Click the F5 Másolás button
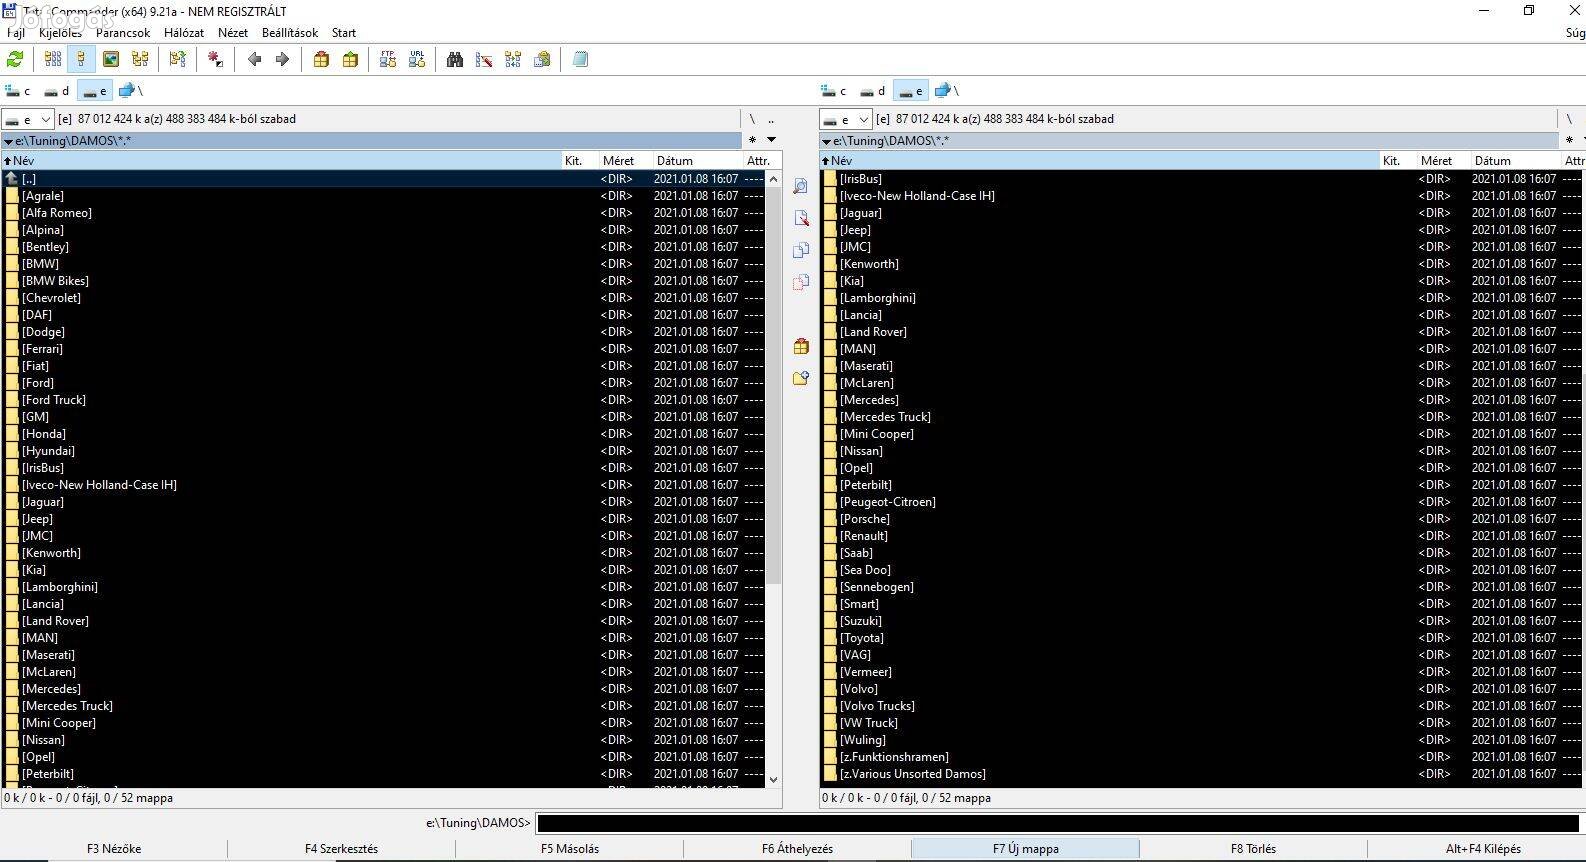Screen dimensions: 1586x862 click(570, 849)
